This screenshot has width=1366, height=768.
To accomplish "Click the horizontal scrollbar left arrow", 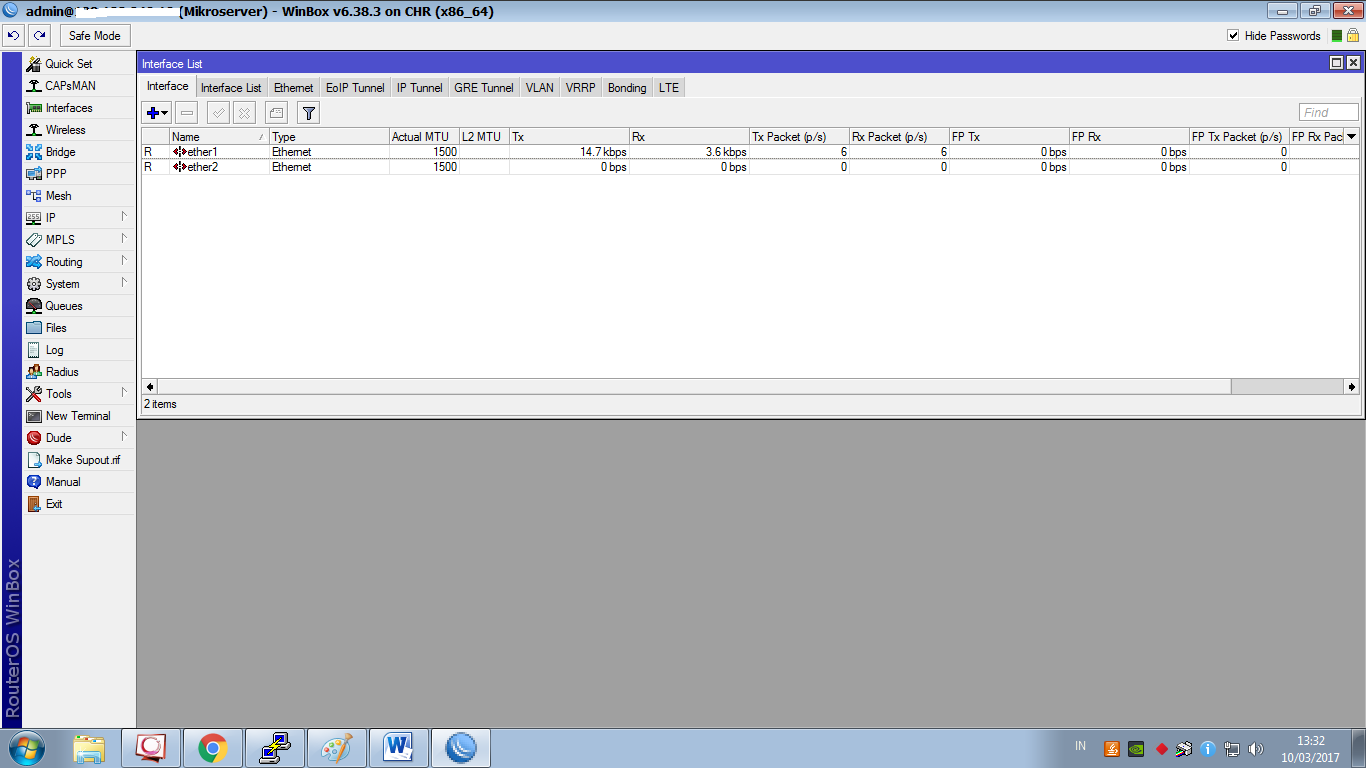I will (150, 386).
